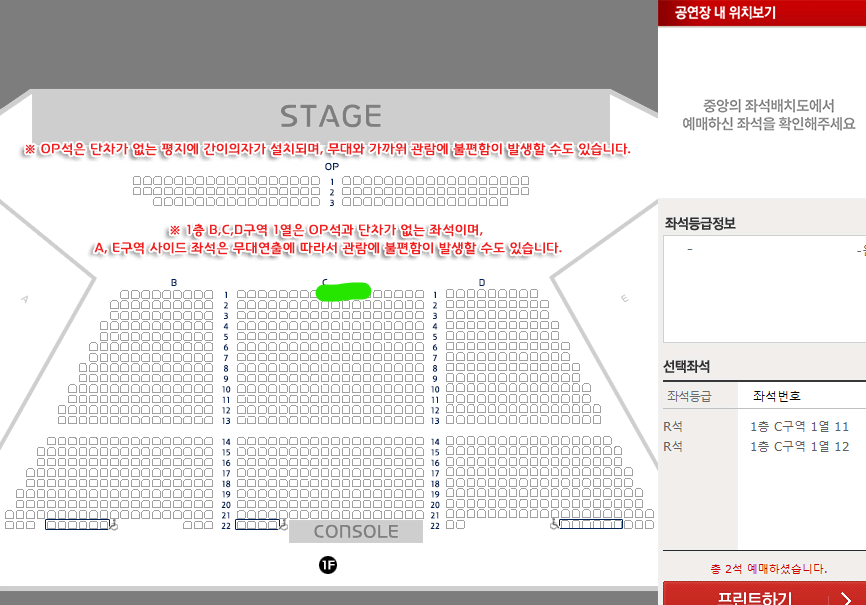This screenshot has height=605, width=866.
Task: Select the green highlighted seats in section C
Action: pos(343,291)
